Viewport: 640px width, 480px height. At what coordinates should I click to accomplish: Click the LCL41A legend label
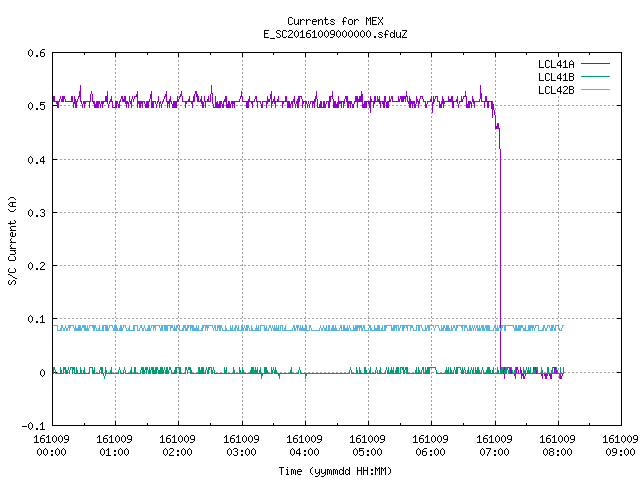[x=556, y=64]
